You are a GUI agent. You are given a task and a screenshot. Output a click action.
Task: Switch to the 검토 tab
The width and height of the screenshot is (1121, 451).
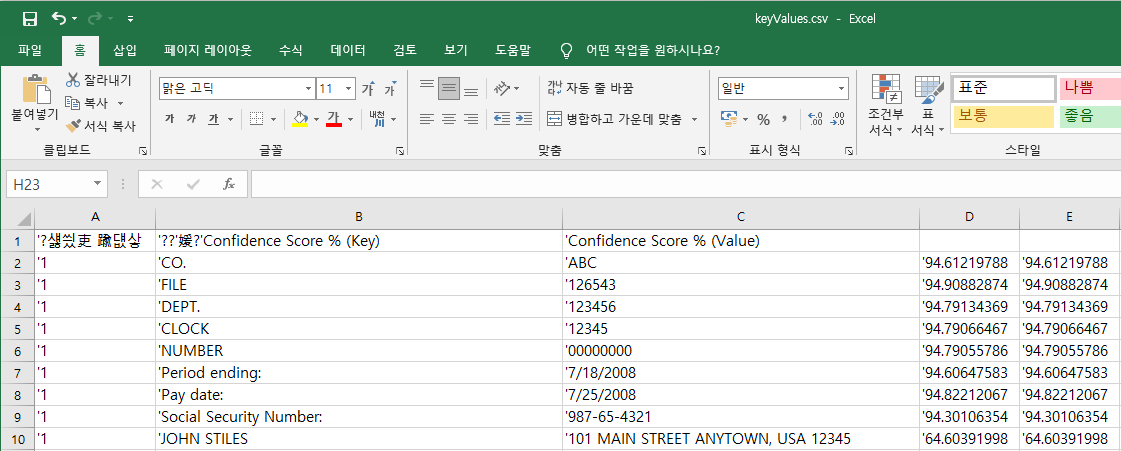coord(405,50)
